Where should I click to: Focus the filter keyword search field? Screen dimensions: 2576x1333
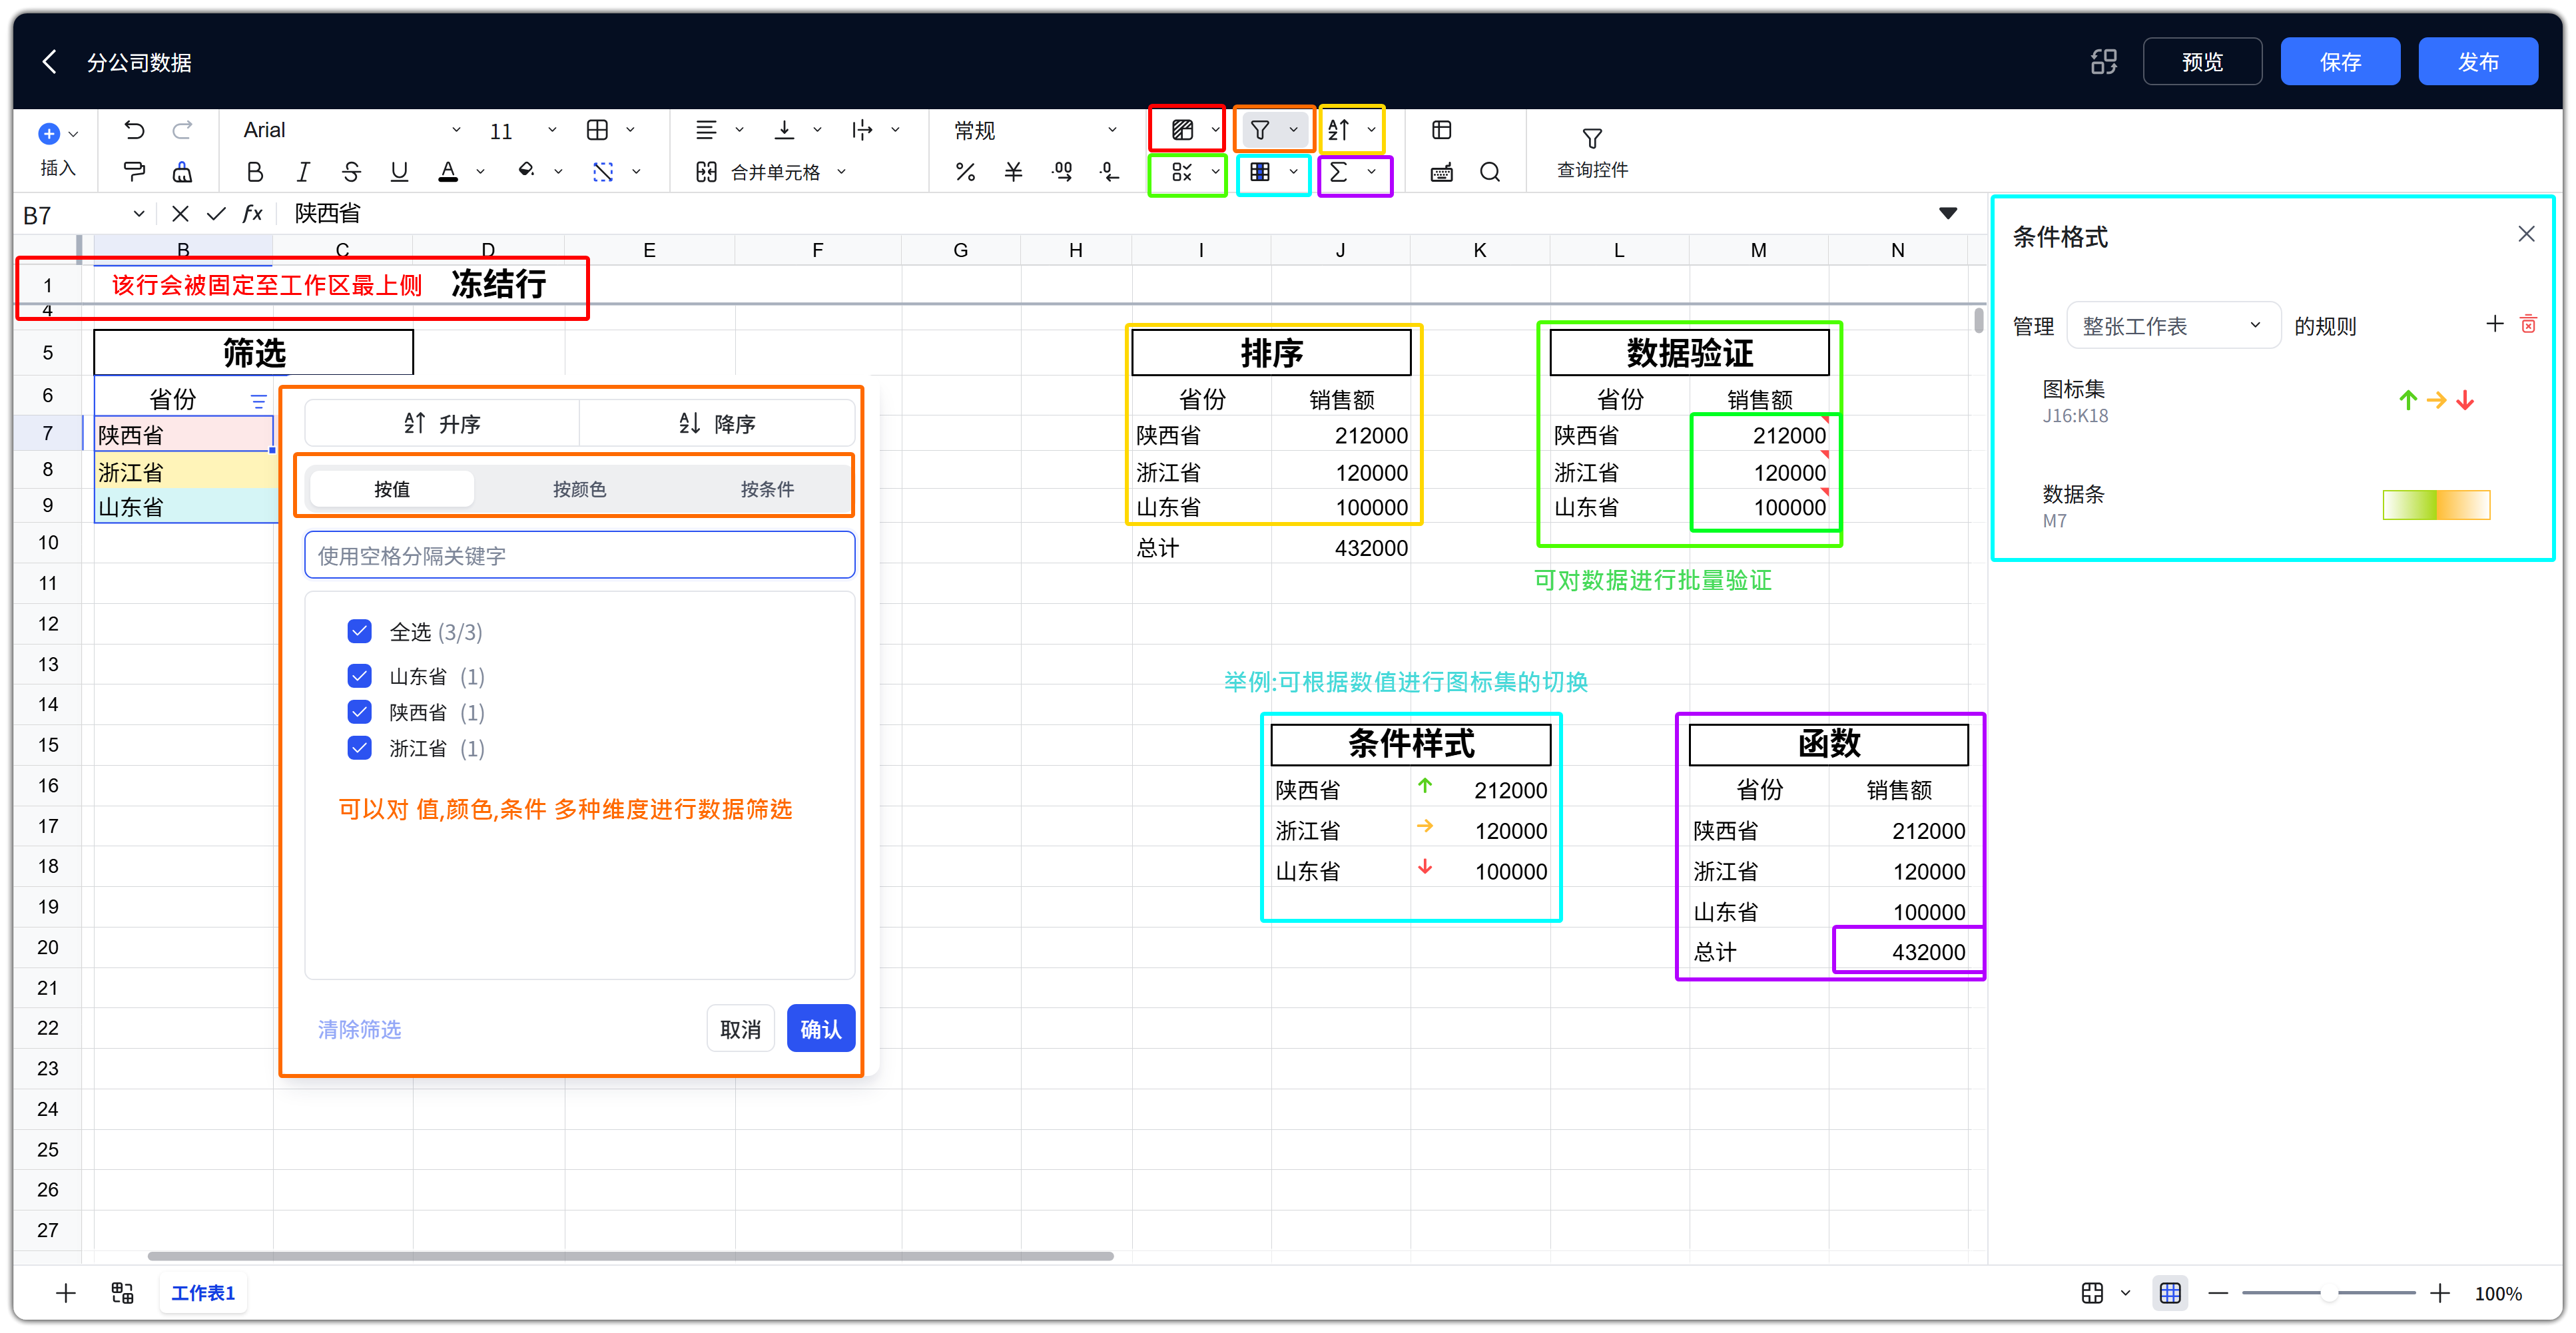click(x=580, y=555)
